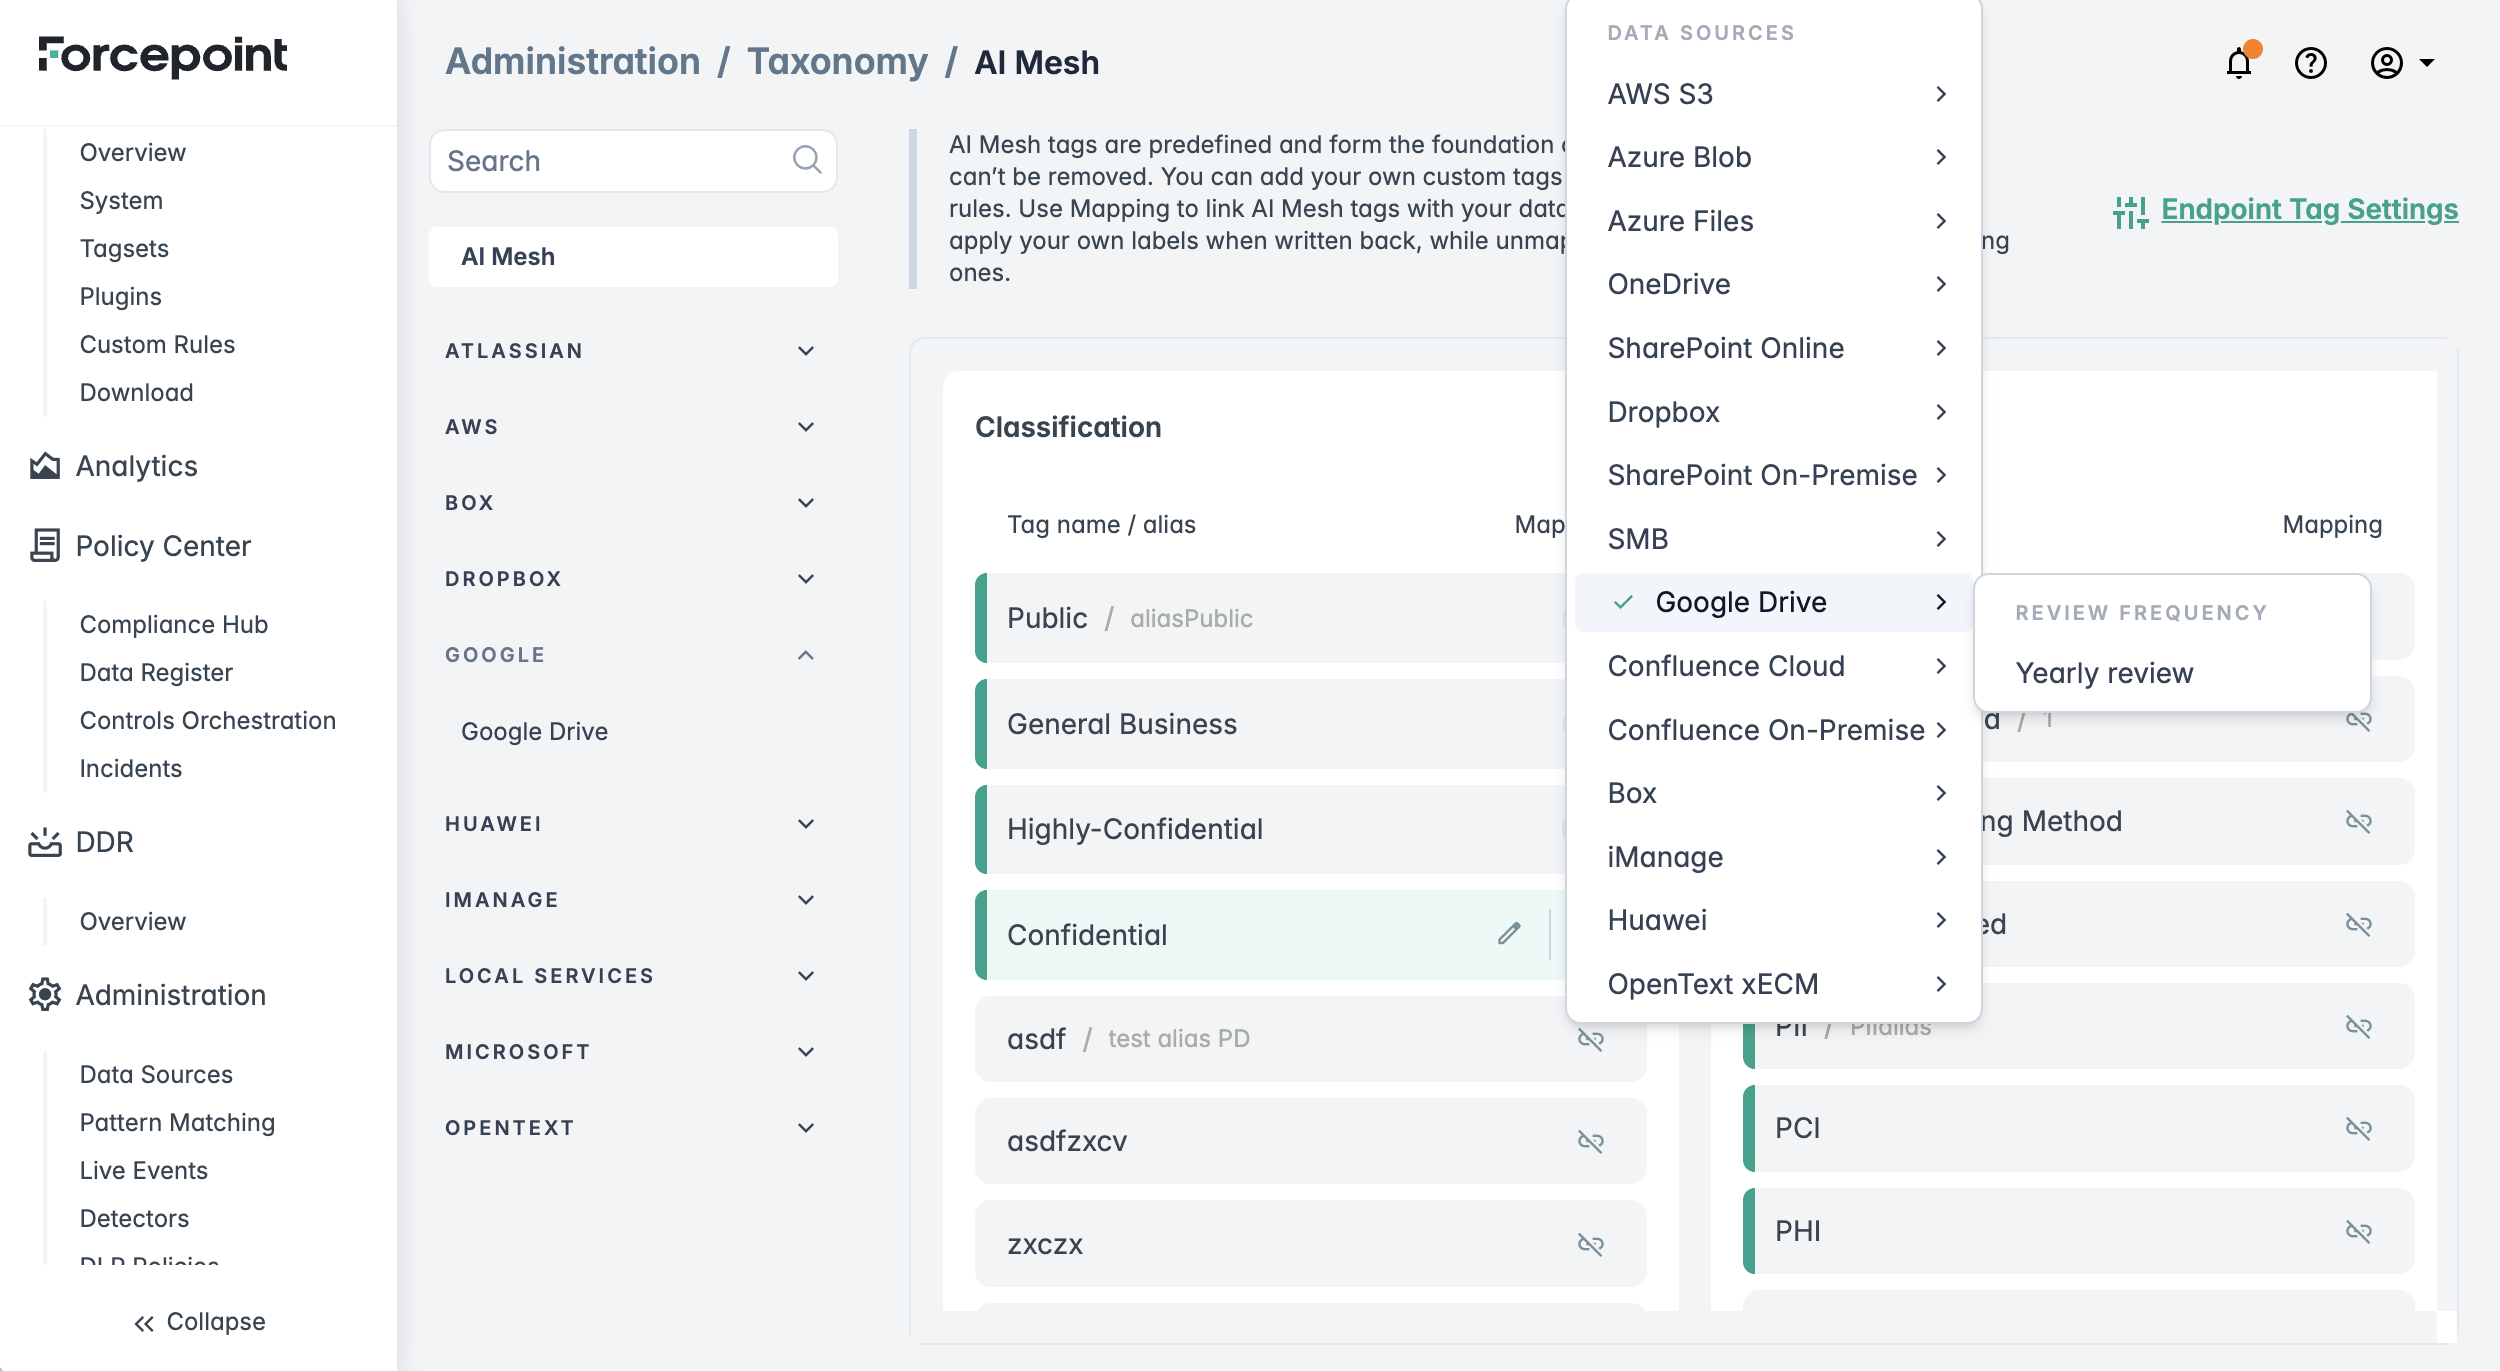Open the notifications bell
2500x1371 pixels.
(2238, 63)
